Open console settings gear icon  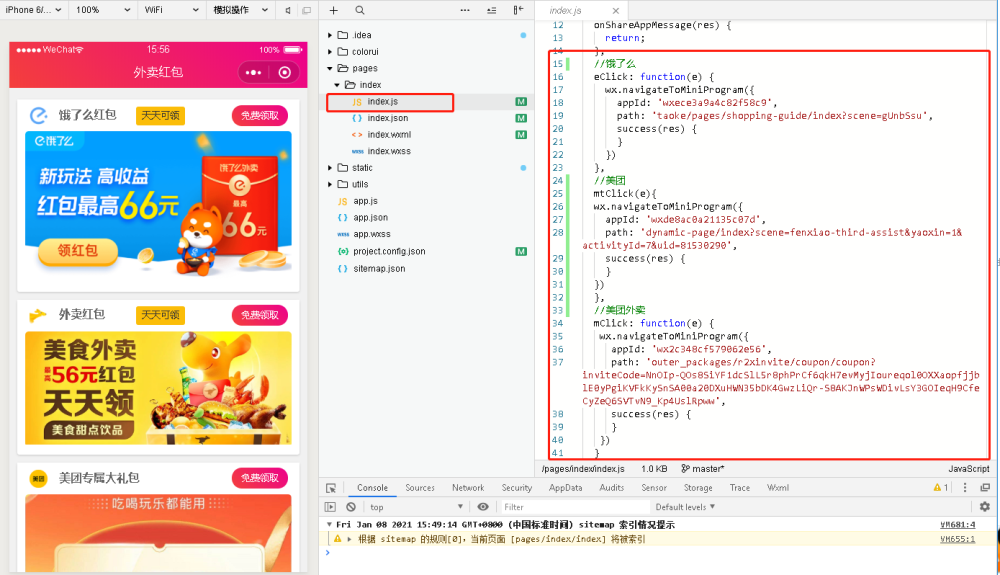[985, 506]
